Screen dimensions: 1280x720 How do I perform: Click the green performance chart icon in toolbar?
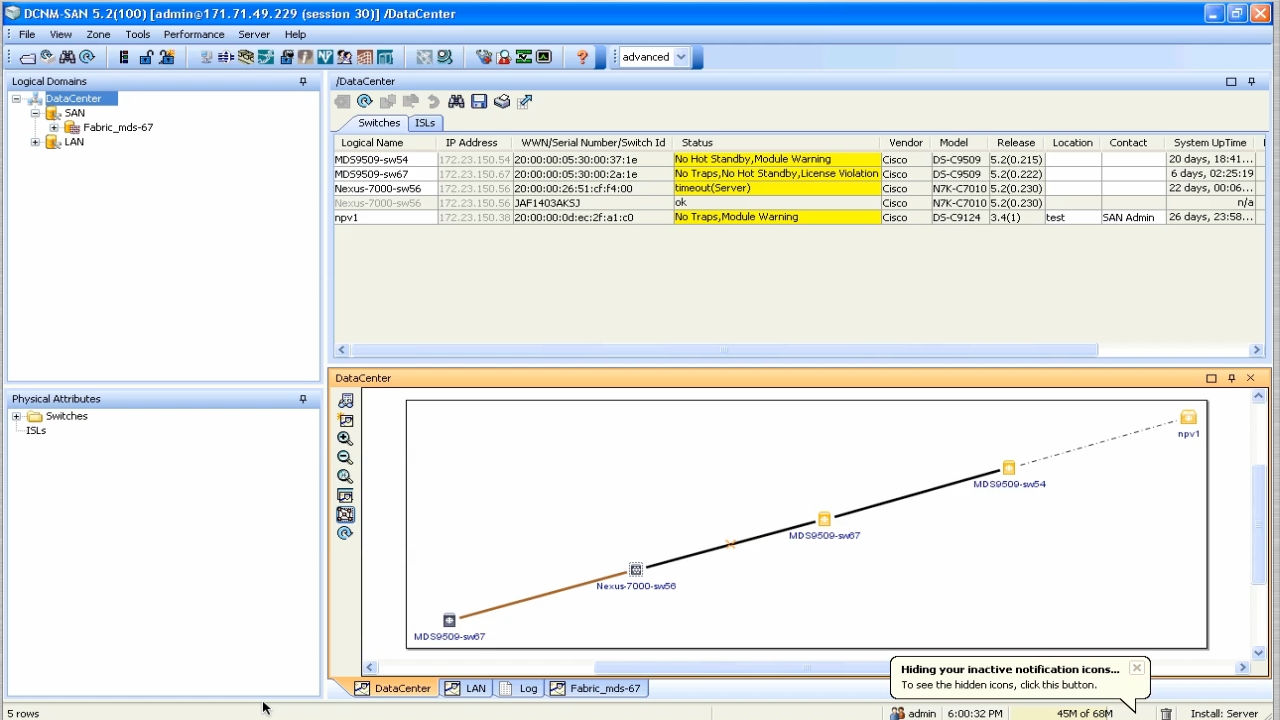pos(524,57)
